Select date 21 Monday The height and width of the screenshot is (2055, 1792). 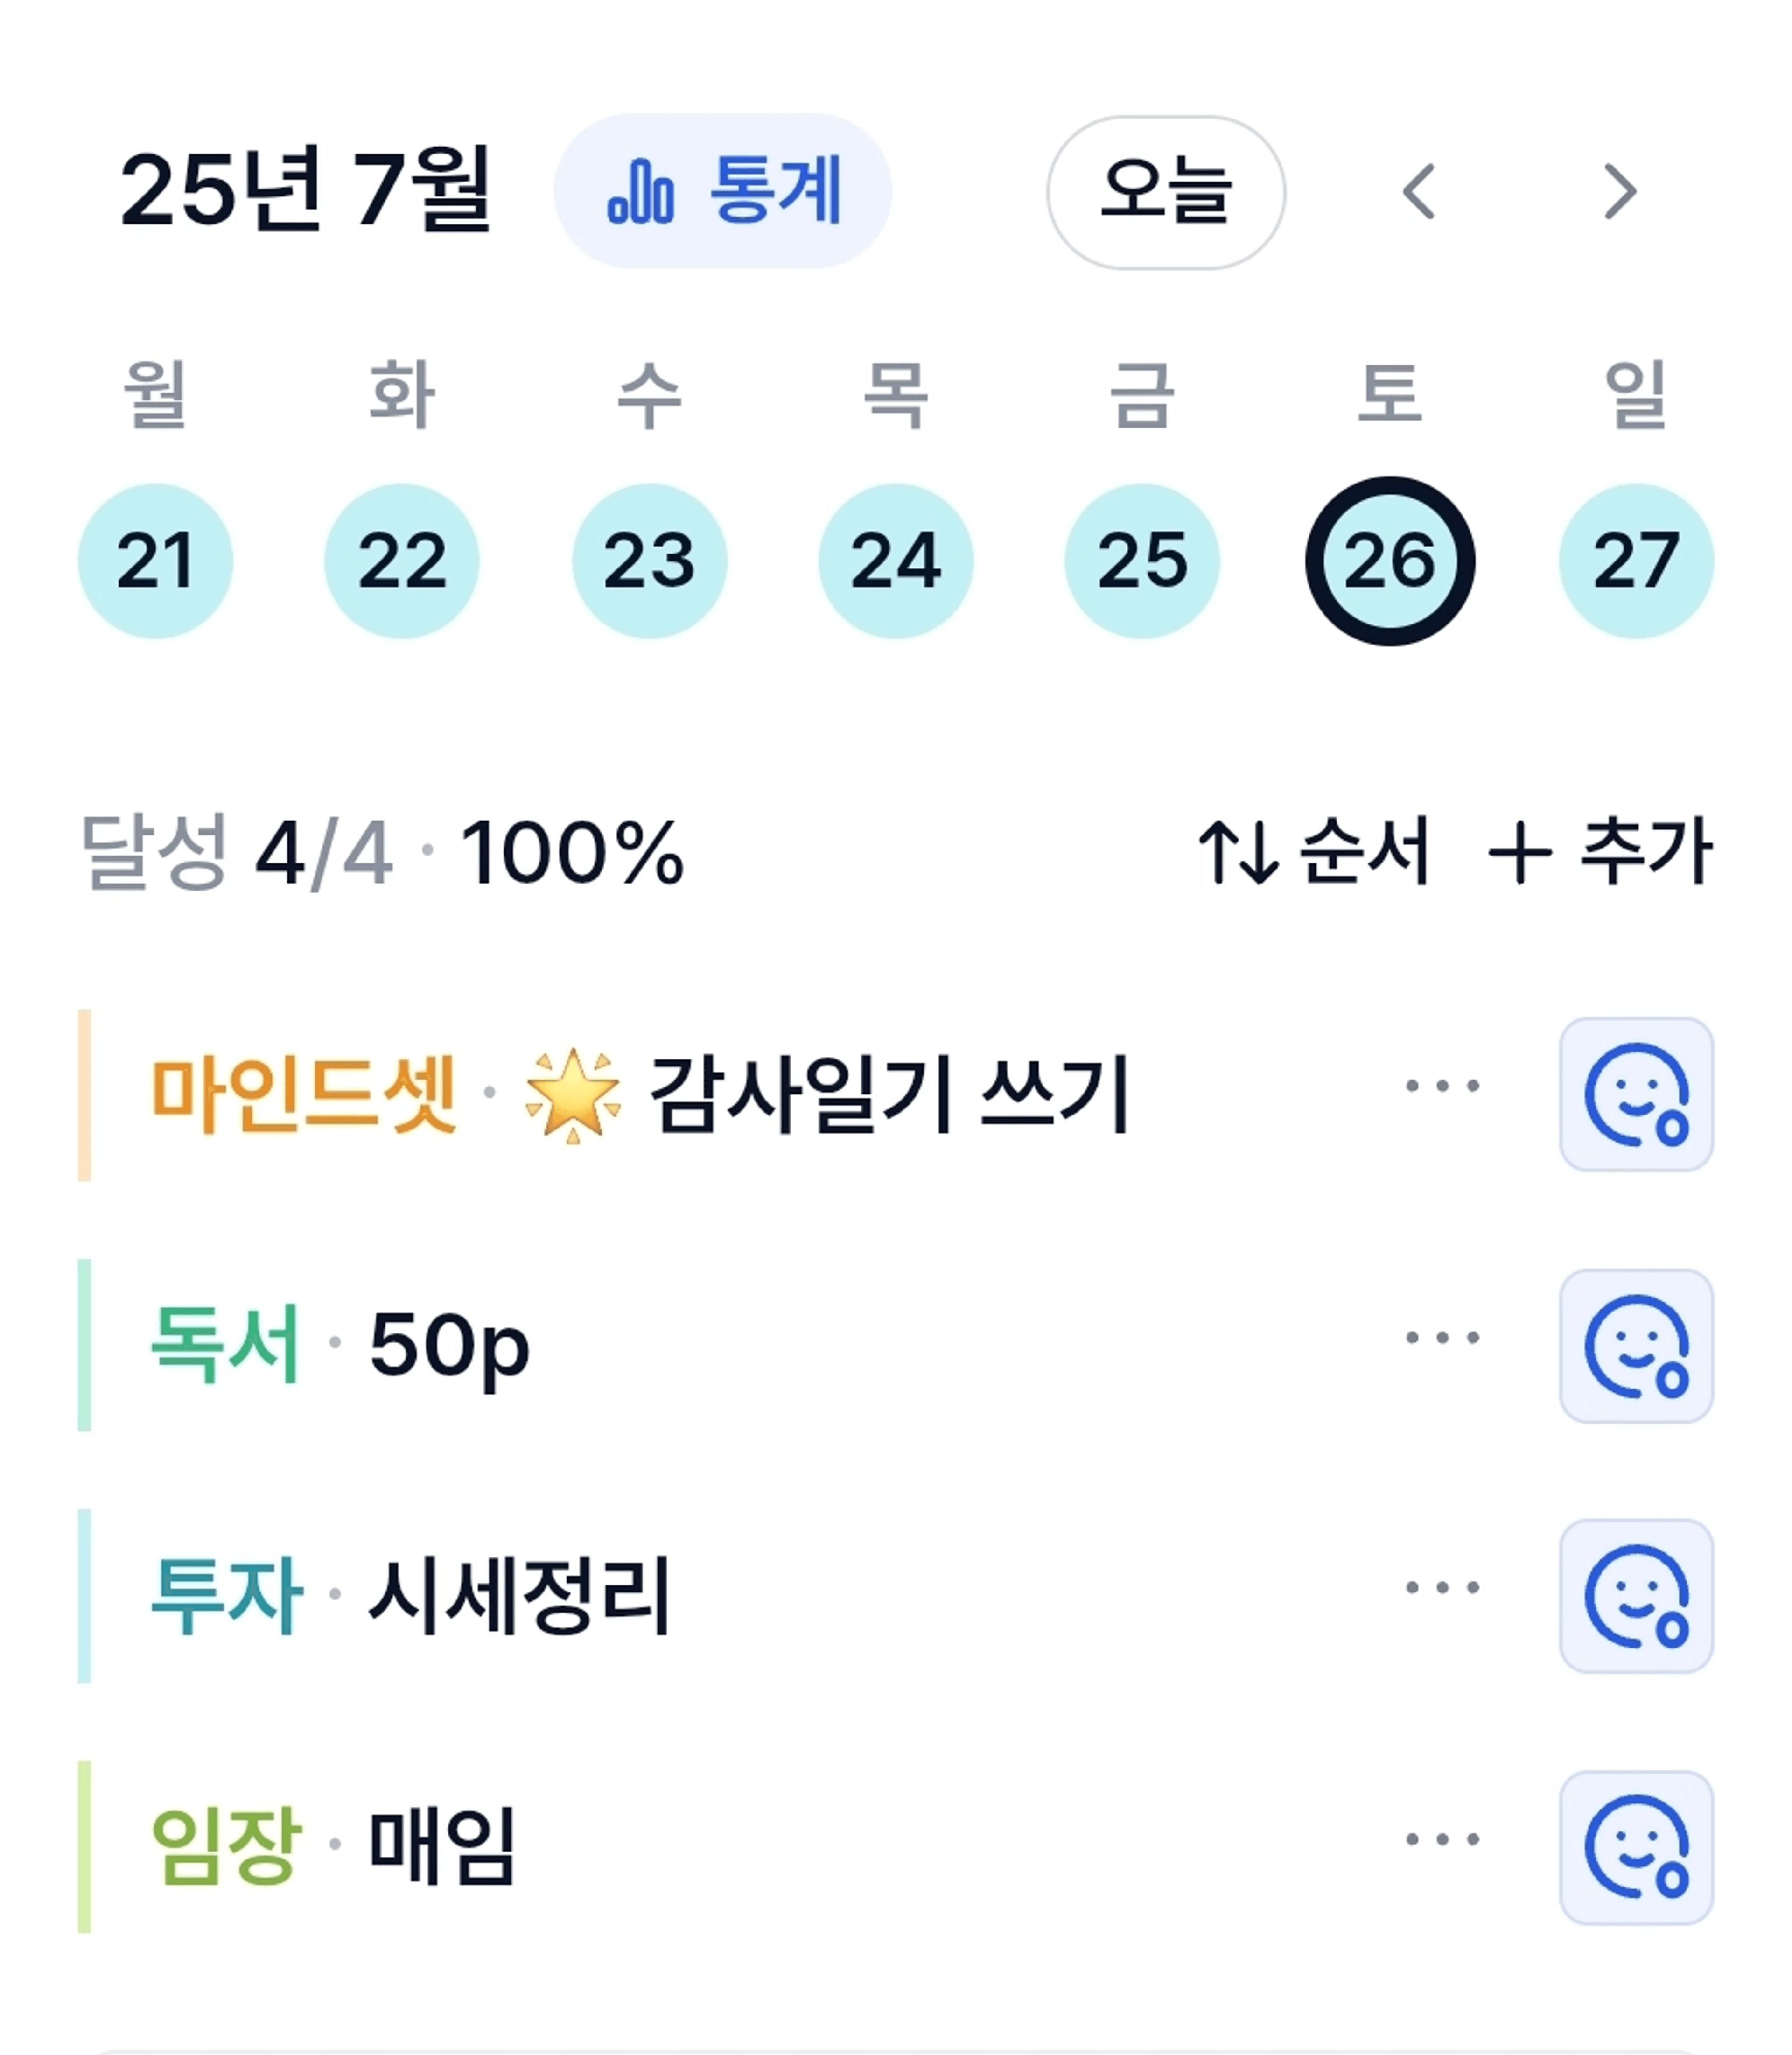tap(155, 561)
